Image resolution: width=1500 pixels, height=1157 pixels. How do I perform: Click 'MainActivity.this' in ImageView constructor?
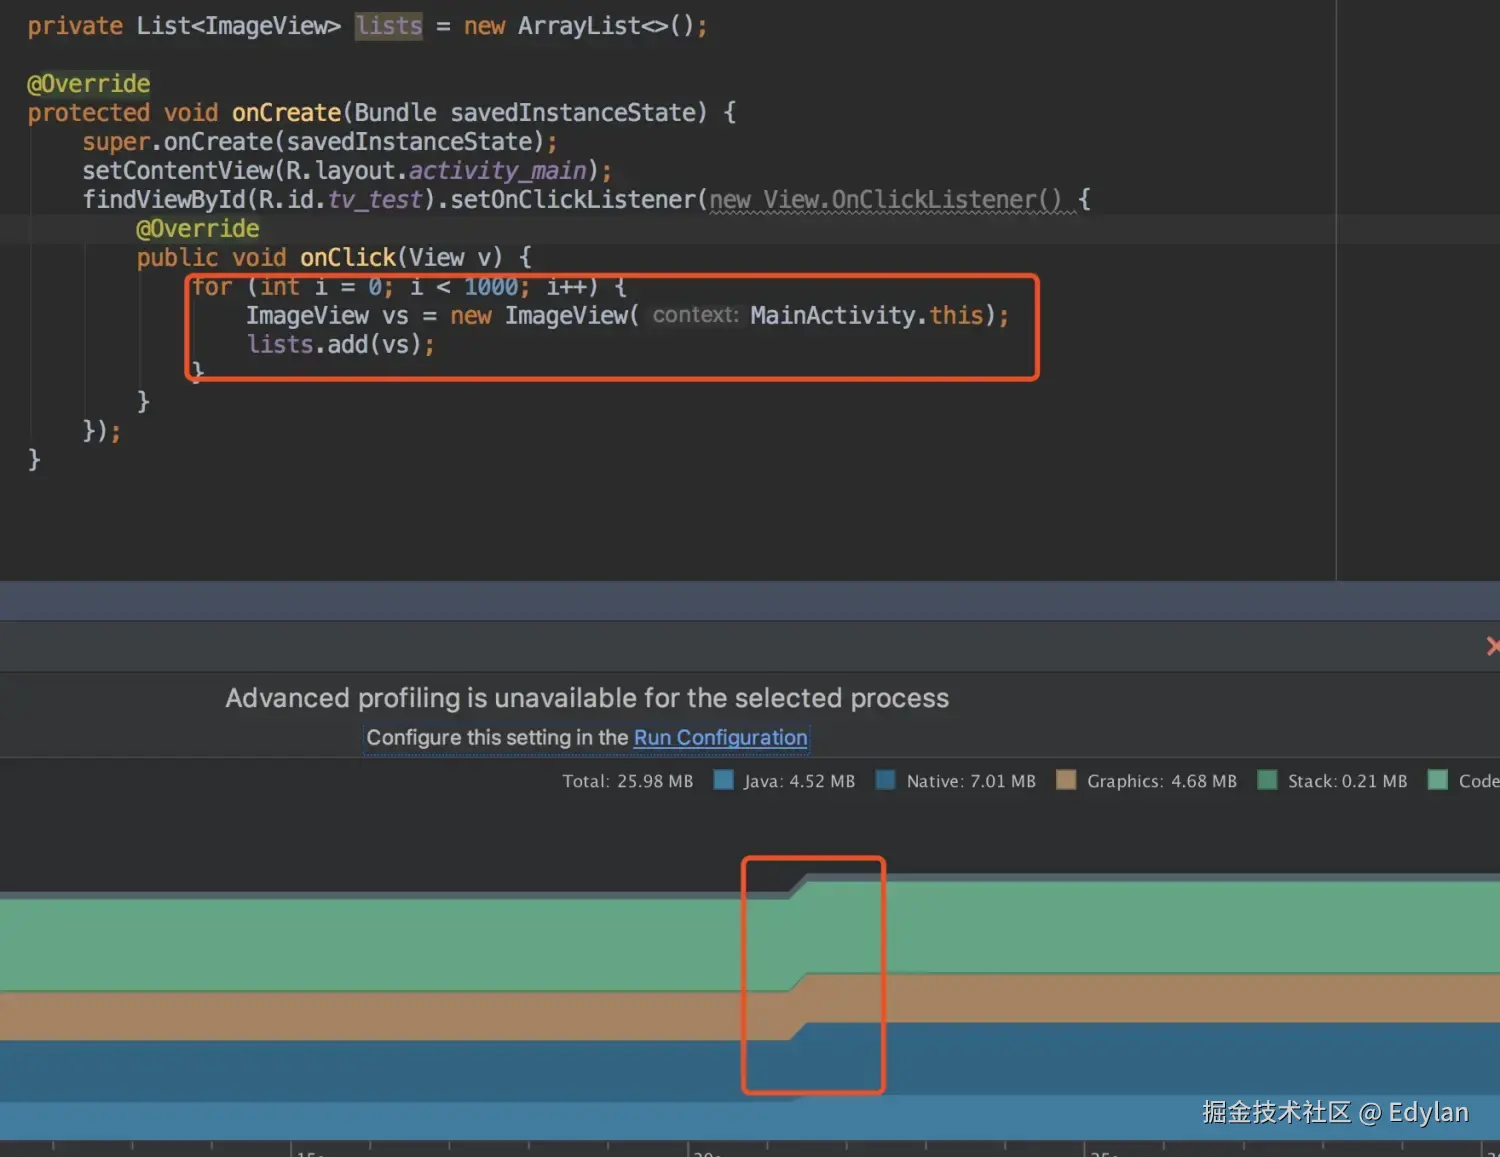tap(867, 316)
